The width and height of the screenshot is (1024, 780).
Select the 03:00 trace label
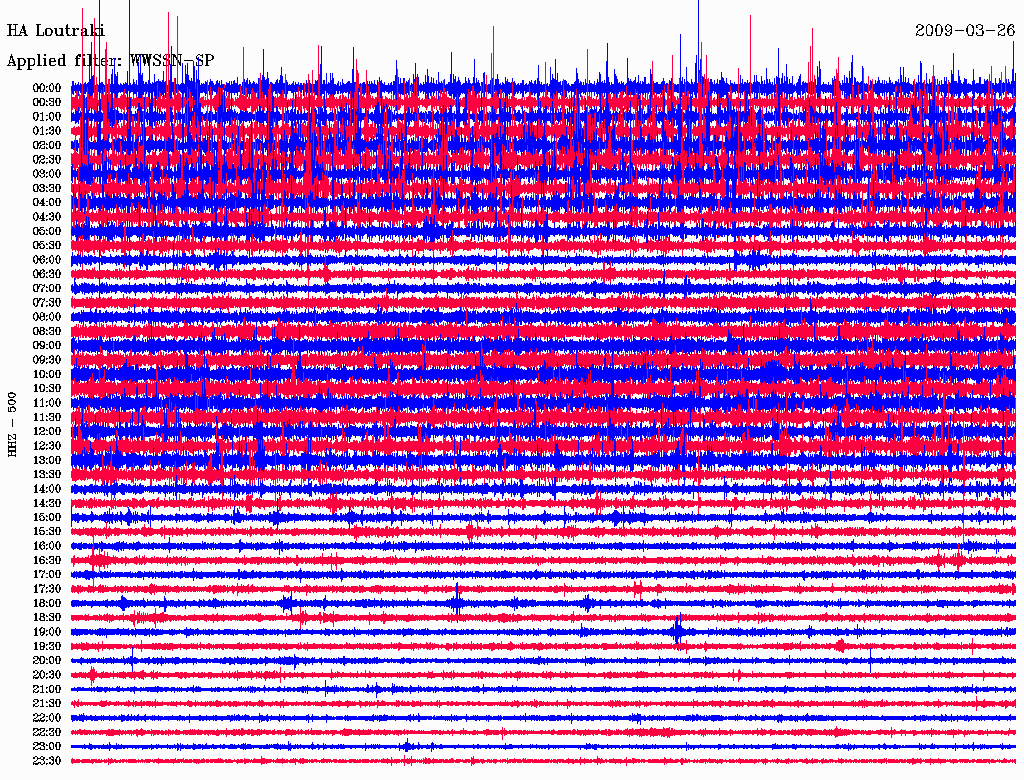pos(47,174)
